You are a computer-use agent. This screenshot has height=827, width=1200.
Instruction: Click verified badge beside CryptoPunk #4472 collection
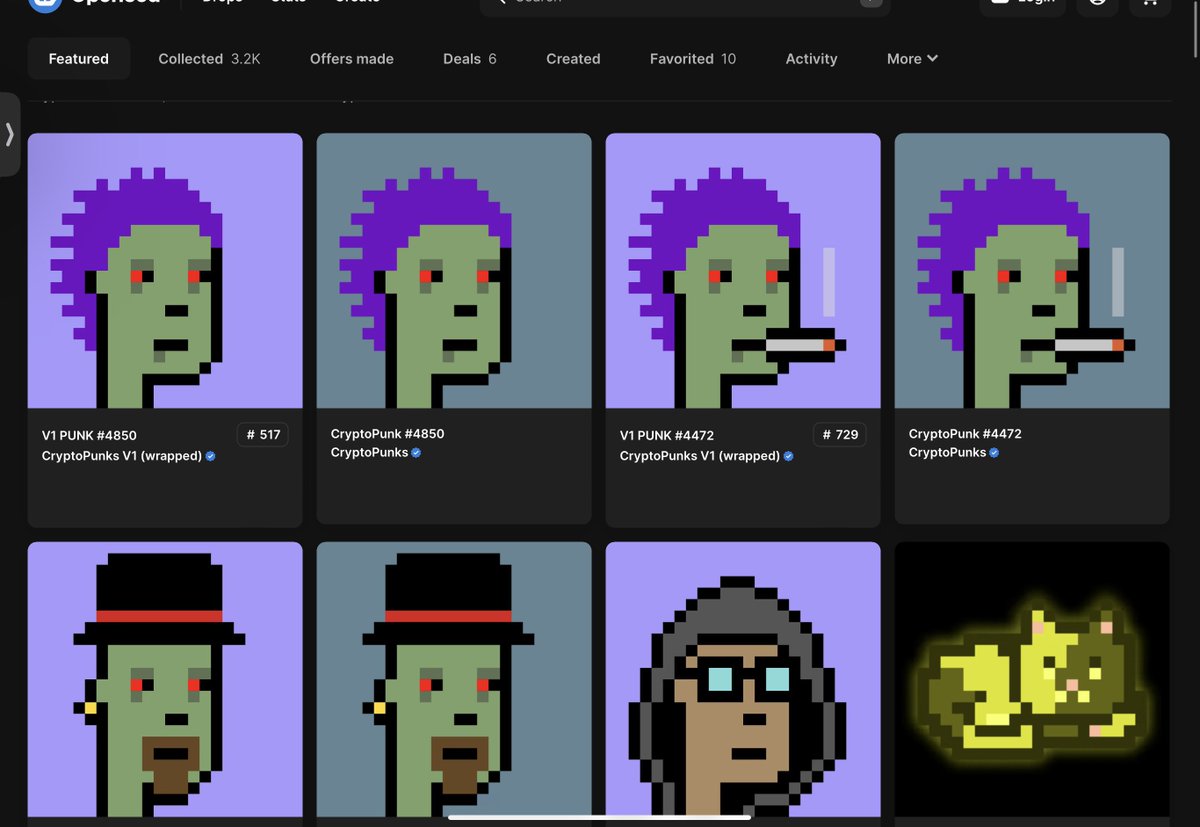click(x=994, y=453)
